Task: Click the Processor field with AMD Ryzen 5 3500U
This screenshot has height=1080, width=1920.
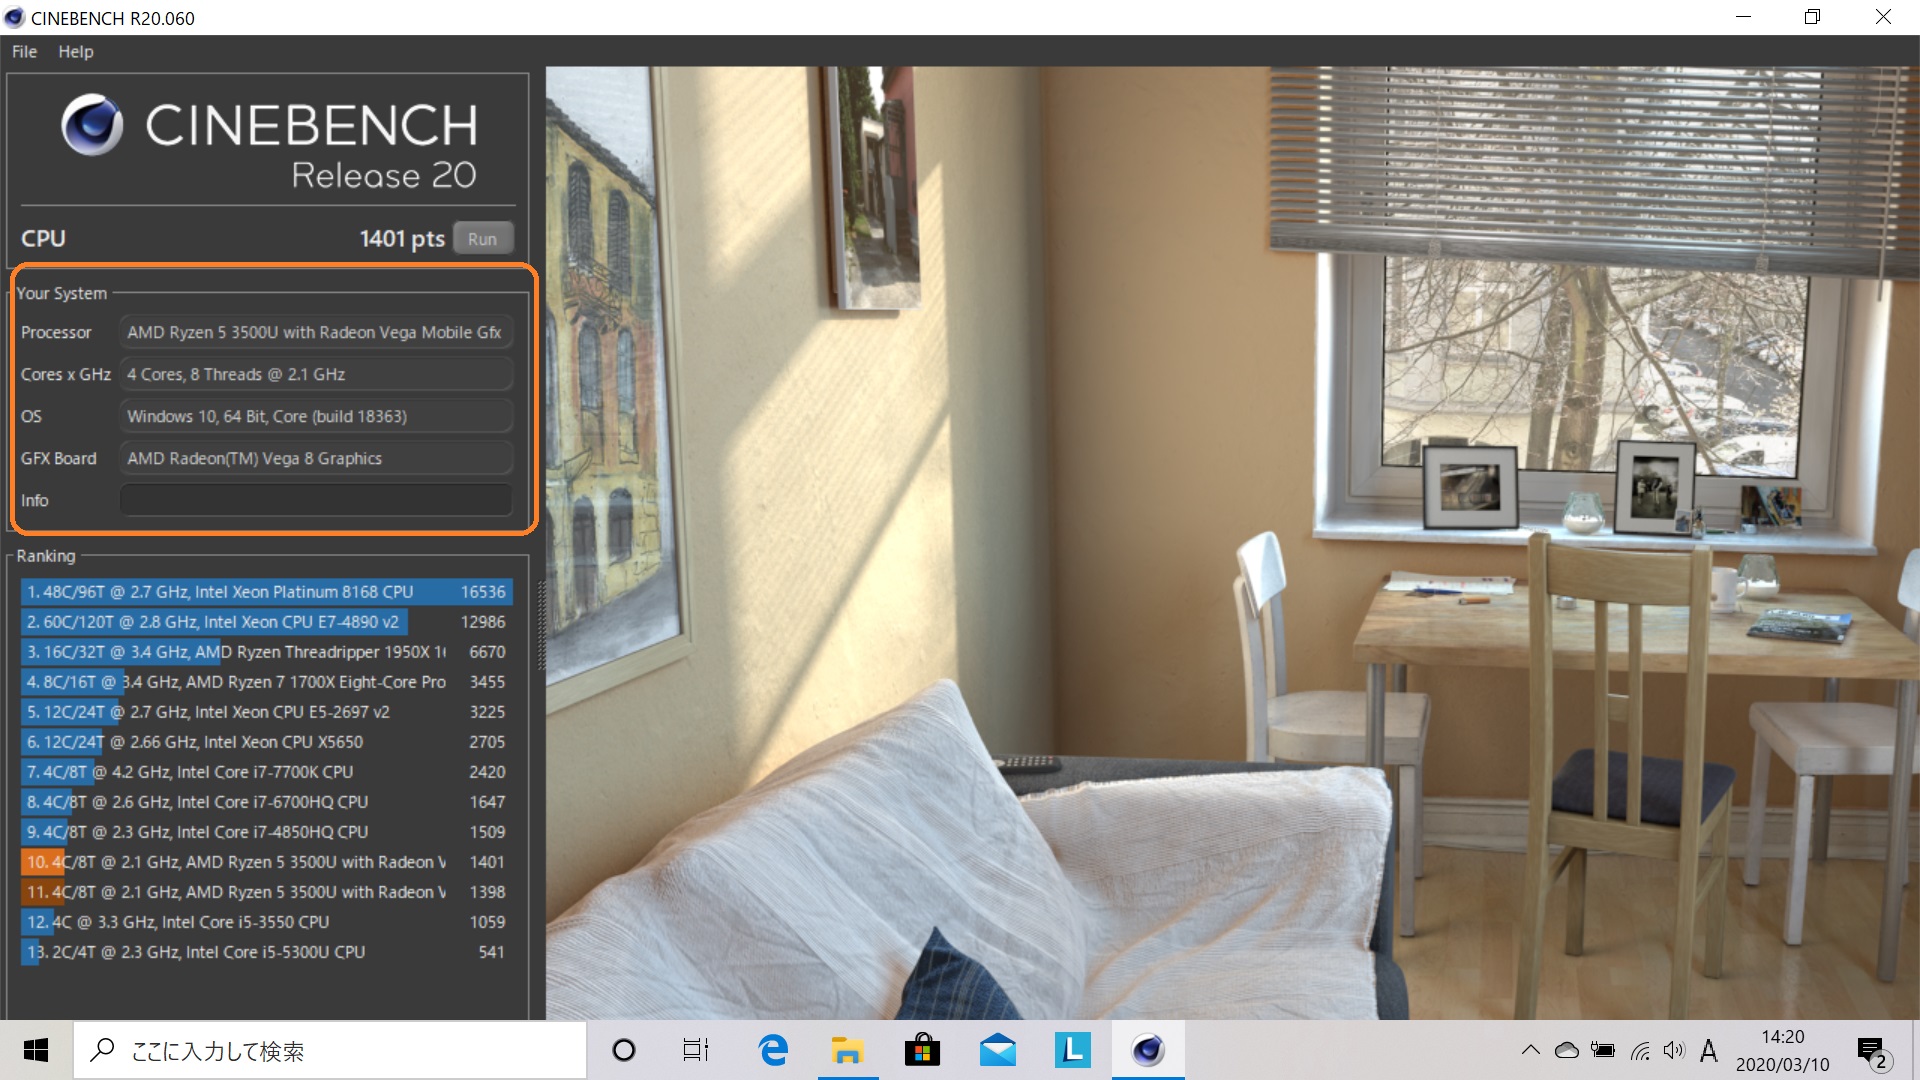Action: coord(316,332)
